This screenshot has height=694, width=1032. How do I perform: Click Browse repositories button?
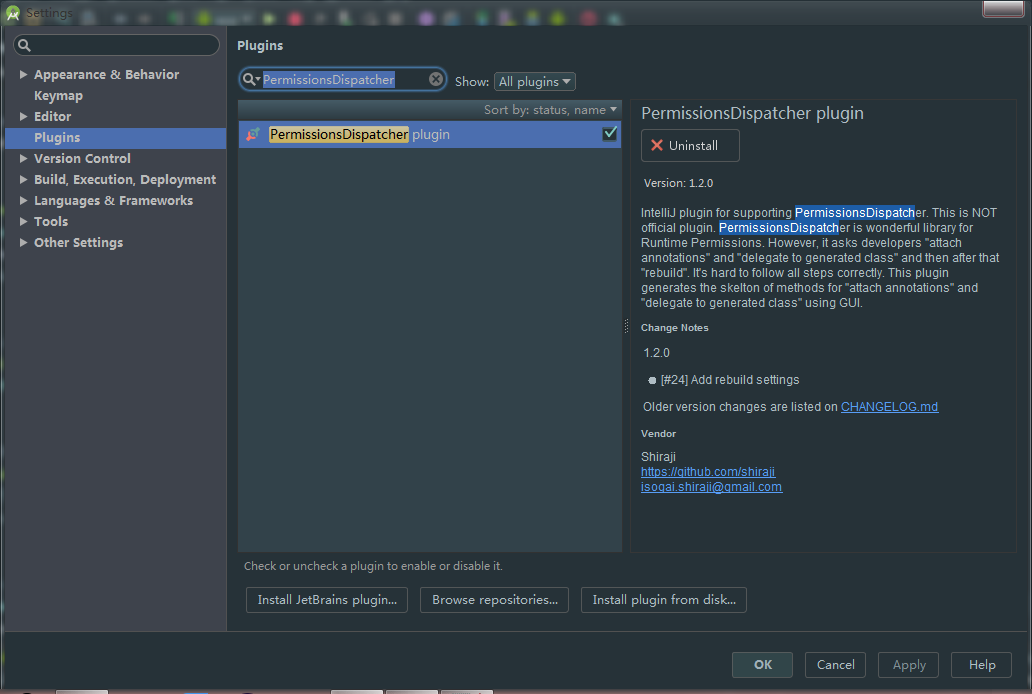pos(494,600)
